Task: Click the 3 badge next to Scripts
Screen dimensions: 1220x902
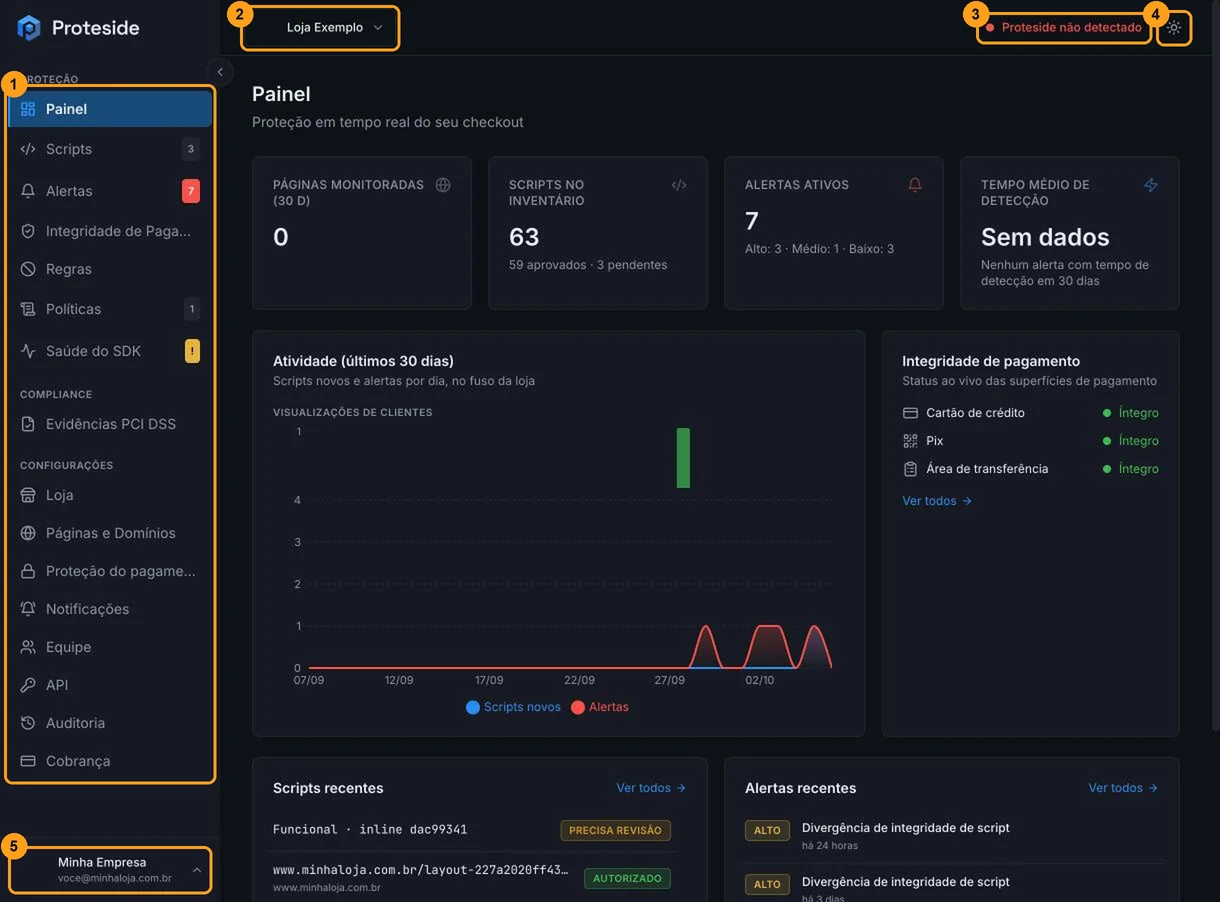Action: [191, 149]
